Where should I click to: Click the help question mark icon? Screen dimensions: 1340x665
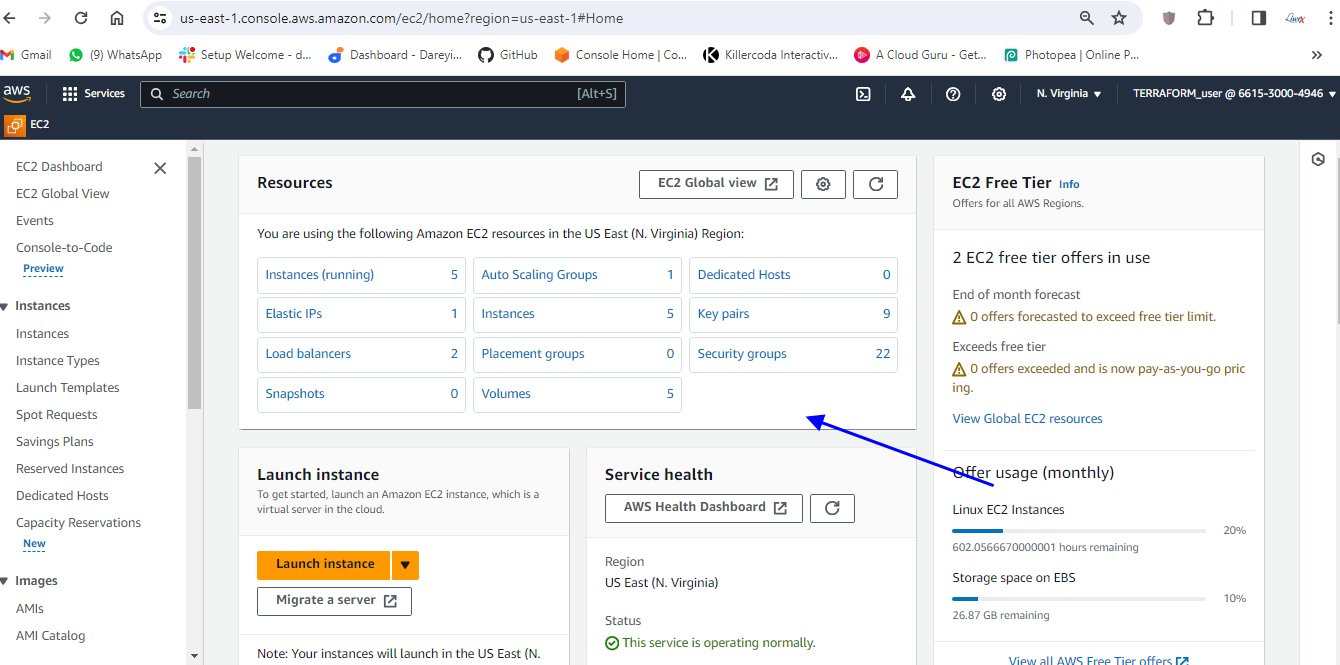(x=953, y=94)
